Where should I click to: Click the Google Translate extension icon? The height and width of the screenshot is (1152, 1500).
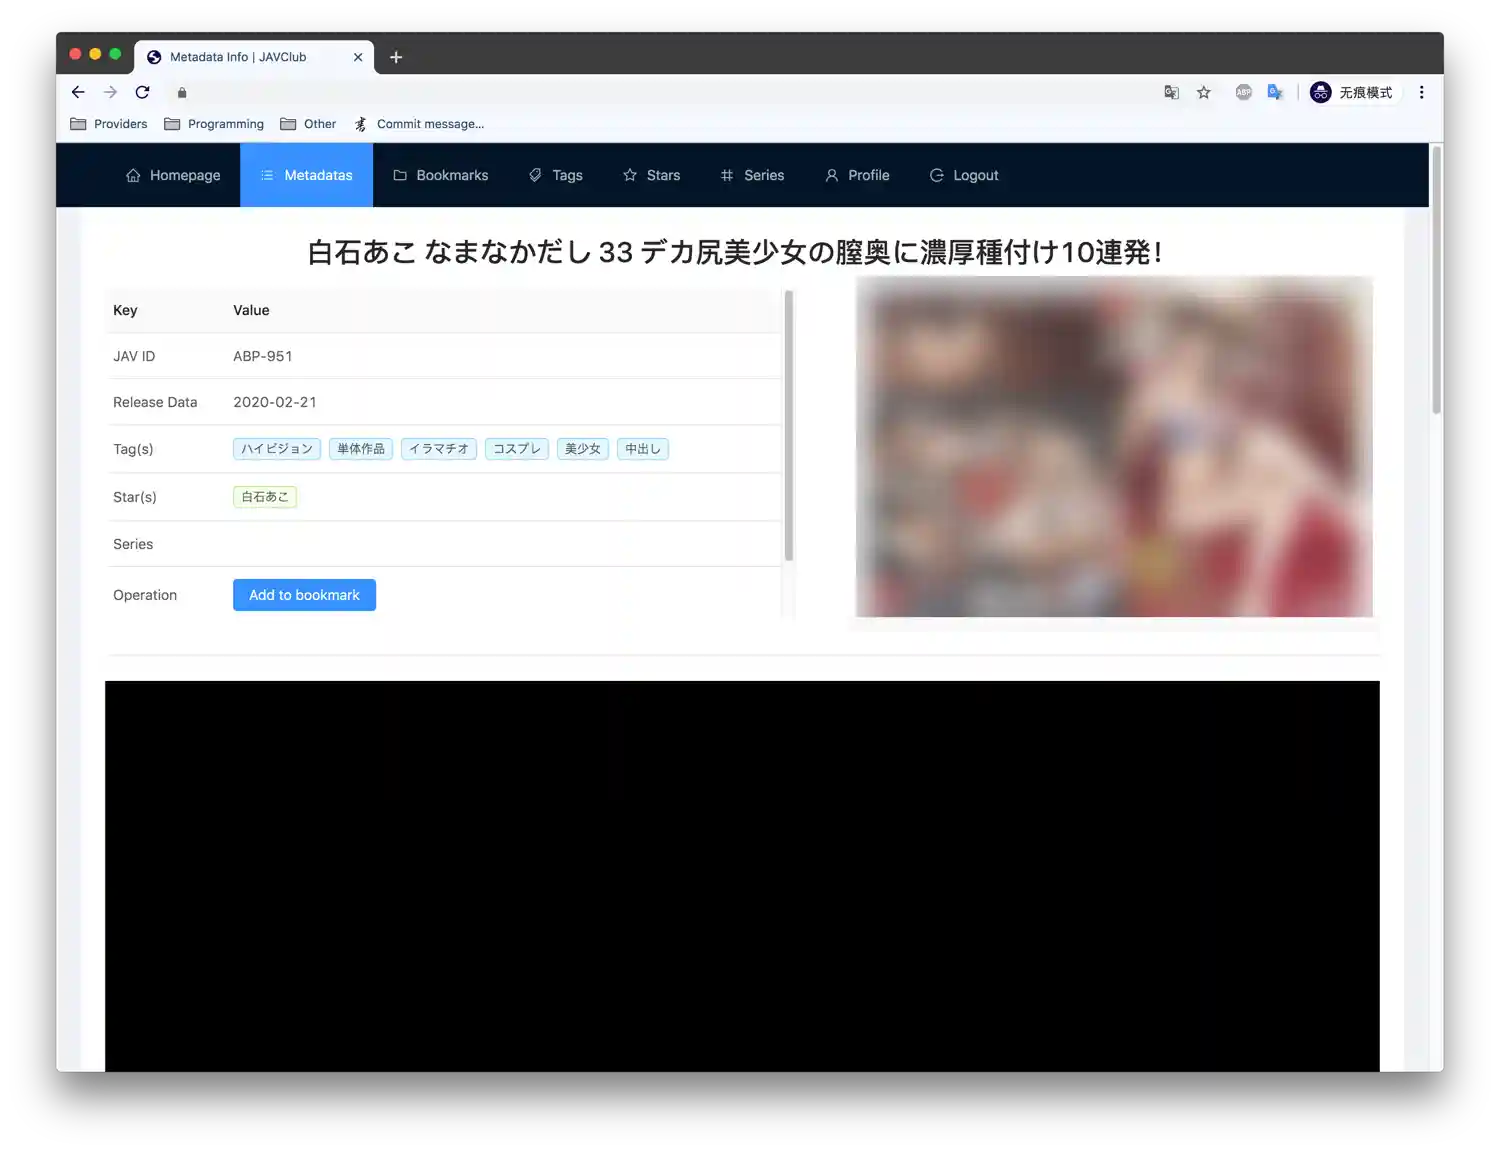tap(1275, 92)
